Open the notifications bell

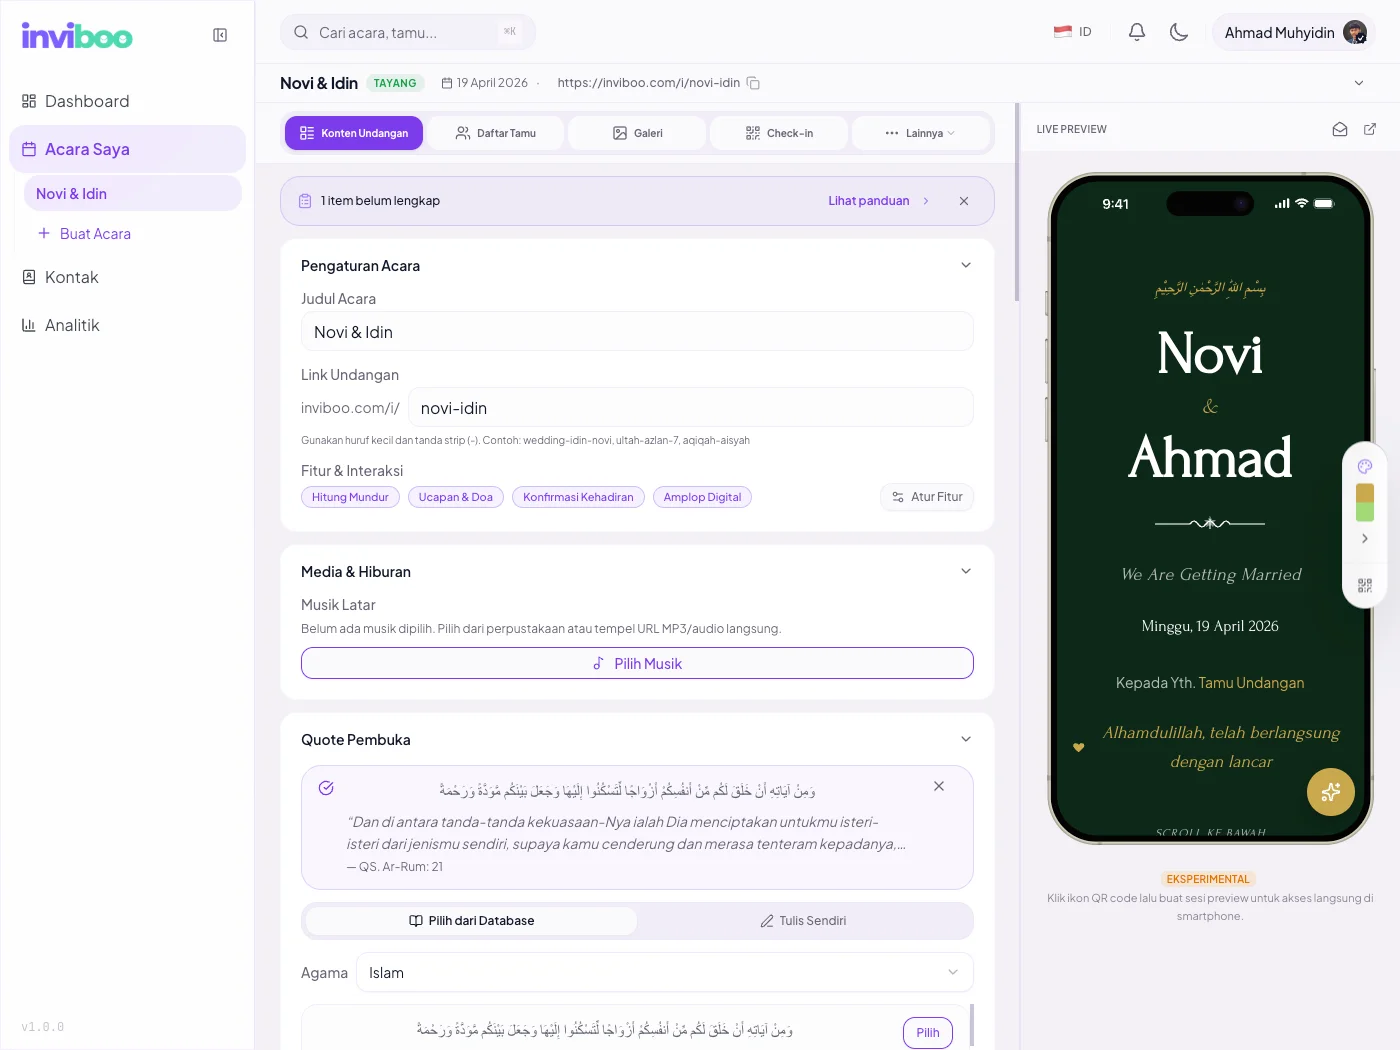tap(1137, 32)
